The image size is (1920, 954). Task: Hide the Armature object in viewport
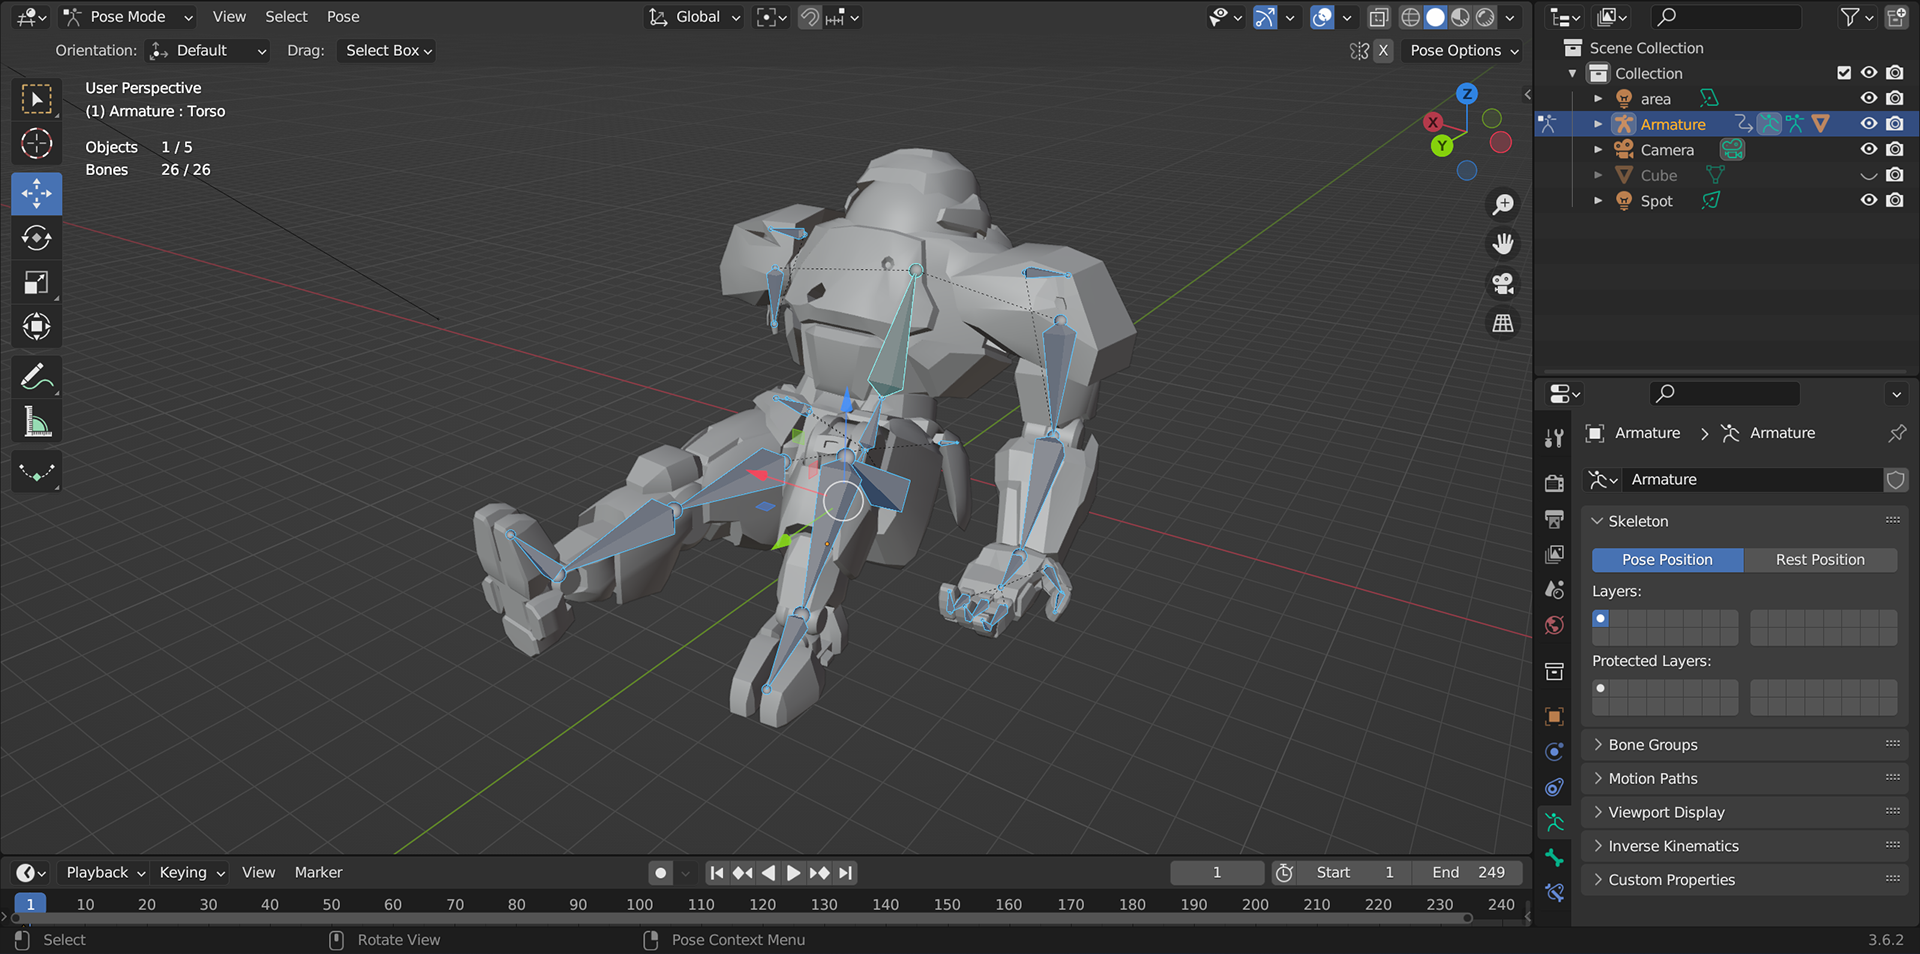point(1868,124)
